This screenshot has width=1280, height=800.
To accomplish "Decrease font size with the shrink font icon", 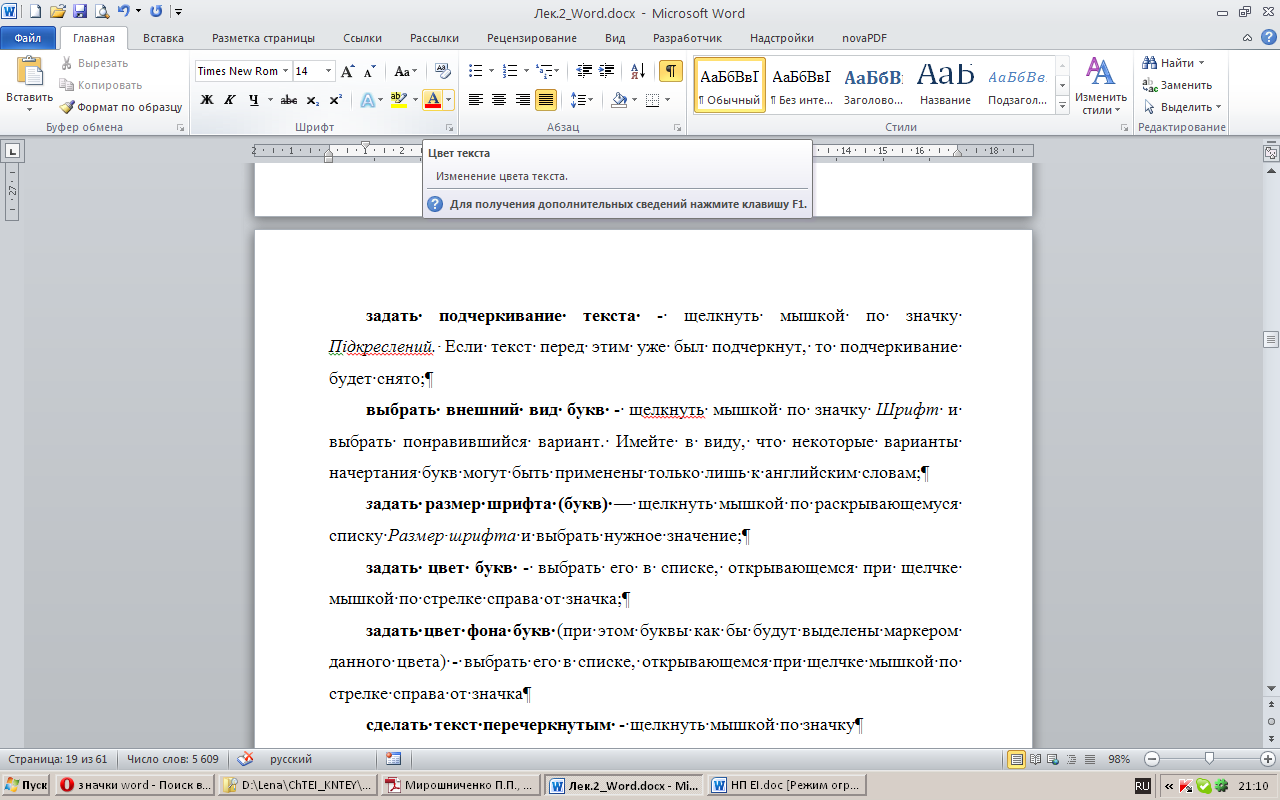I will pyautogui.click(x=369, y=71).
